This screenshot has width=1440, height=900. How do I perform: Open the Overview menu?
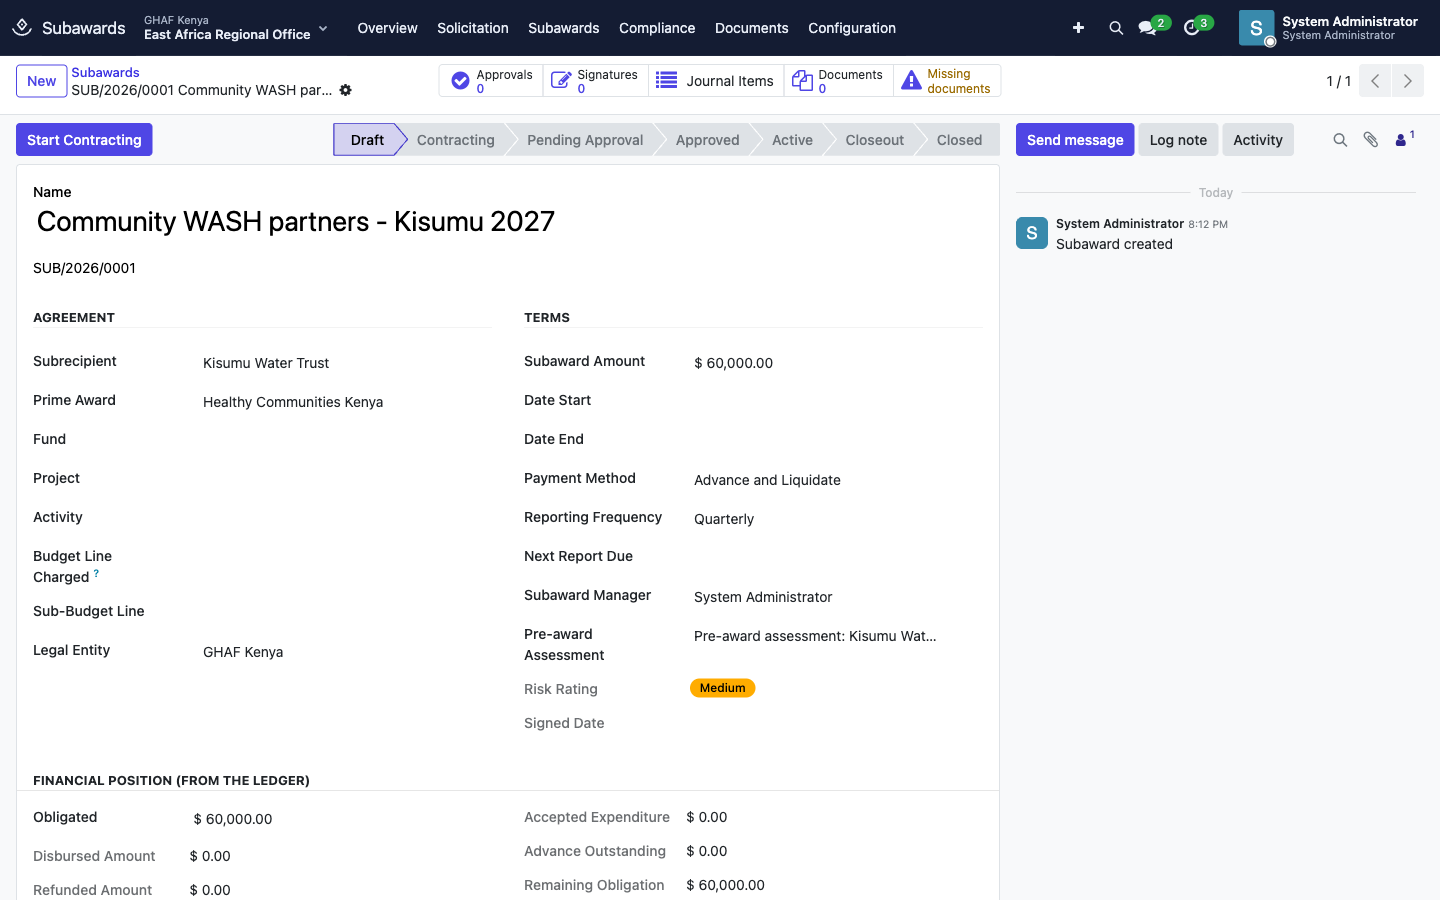pyautogui.click(x=387, y=28)
